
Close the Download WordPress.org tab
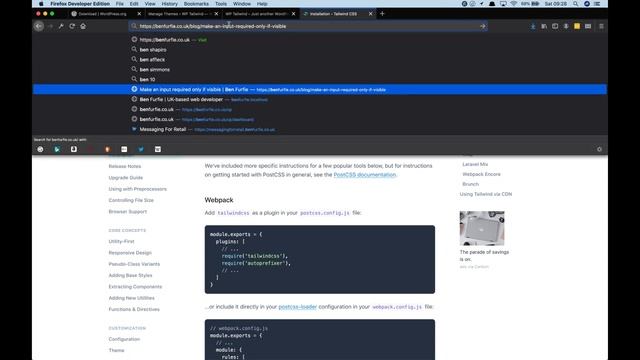point(139,13)
